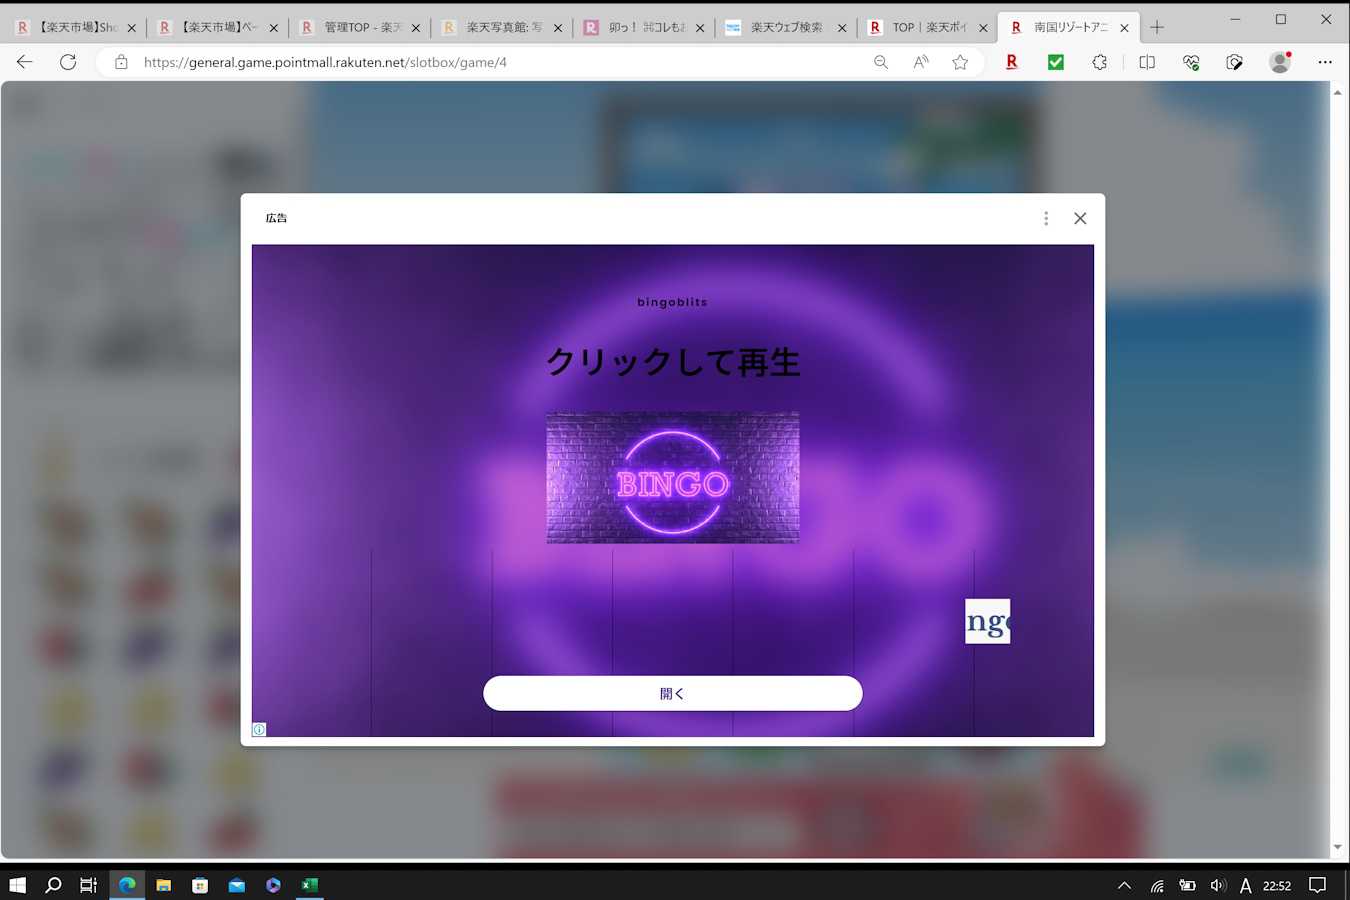Click the neon BINGO thumbnail image

coord(672,478)
